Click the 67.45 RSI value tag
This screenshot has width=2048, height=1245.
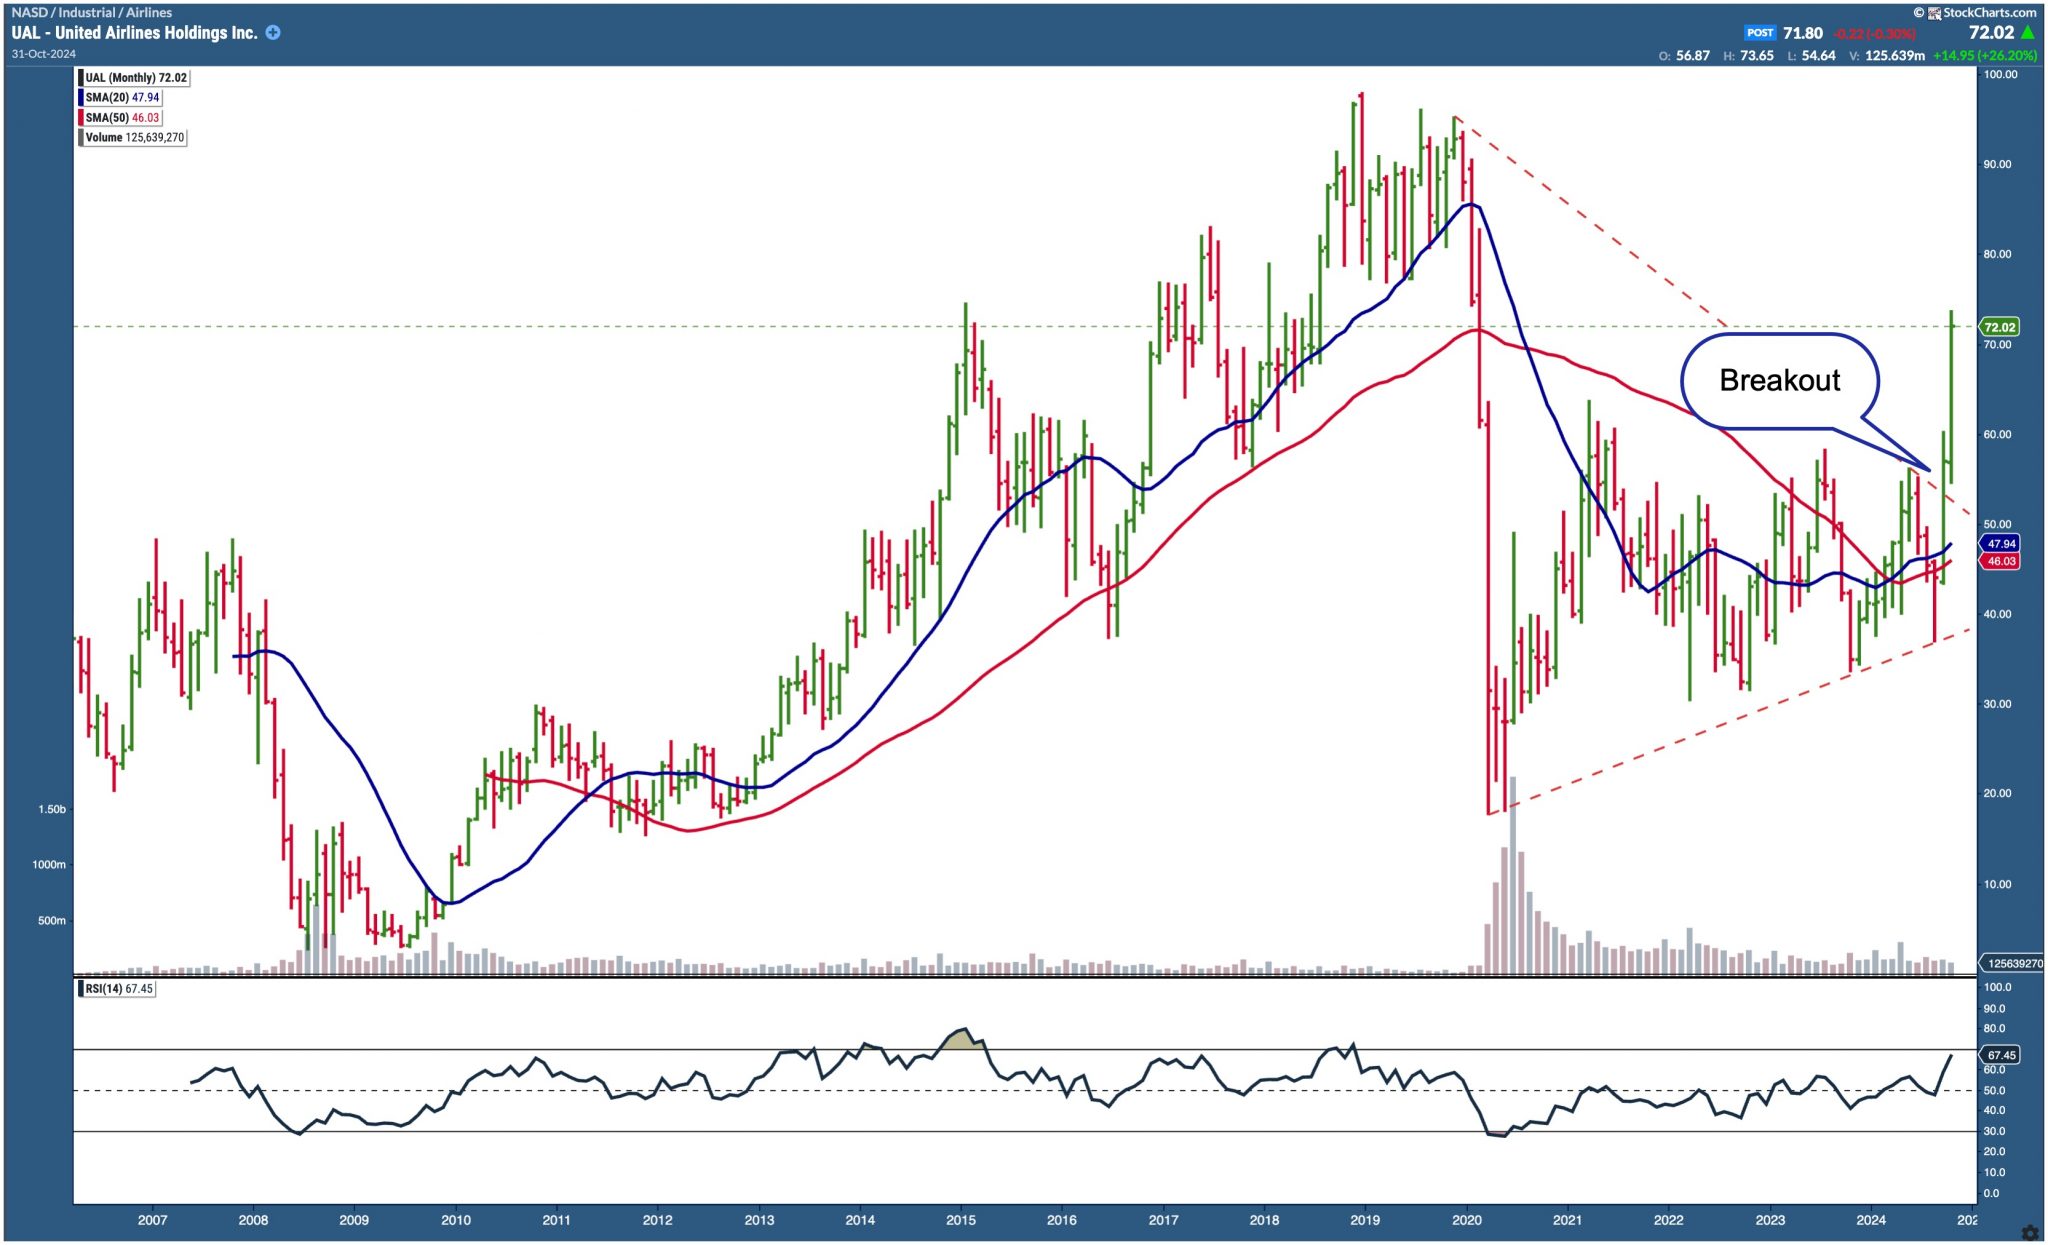pyautogui.click(x=2000, y=1055)
